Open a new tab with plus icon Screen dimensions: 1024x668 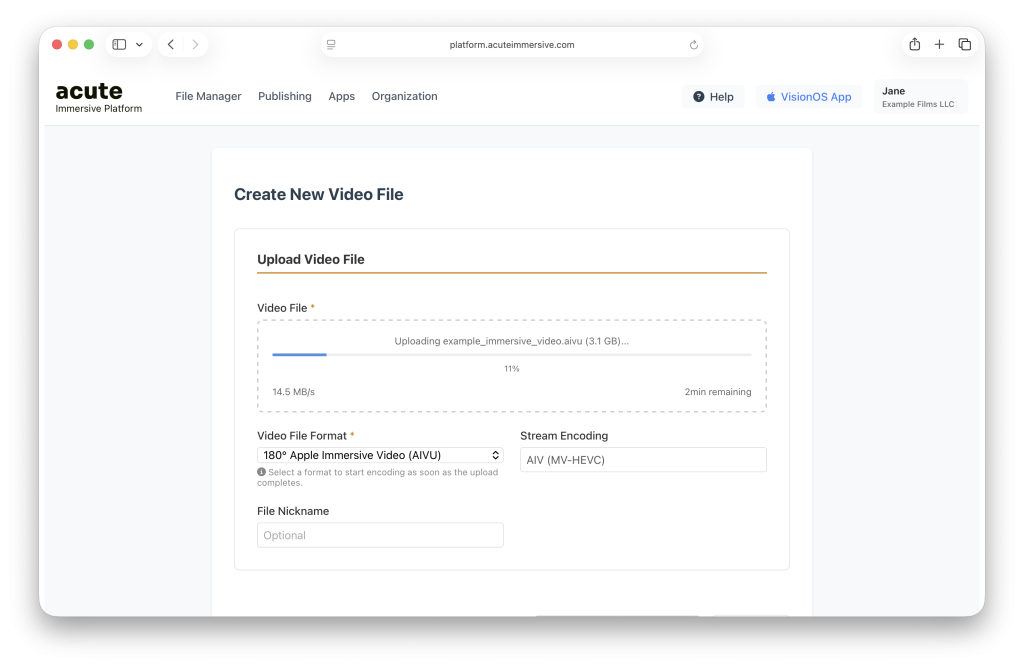pos(939,45)
